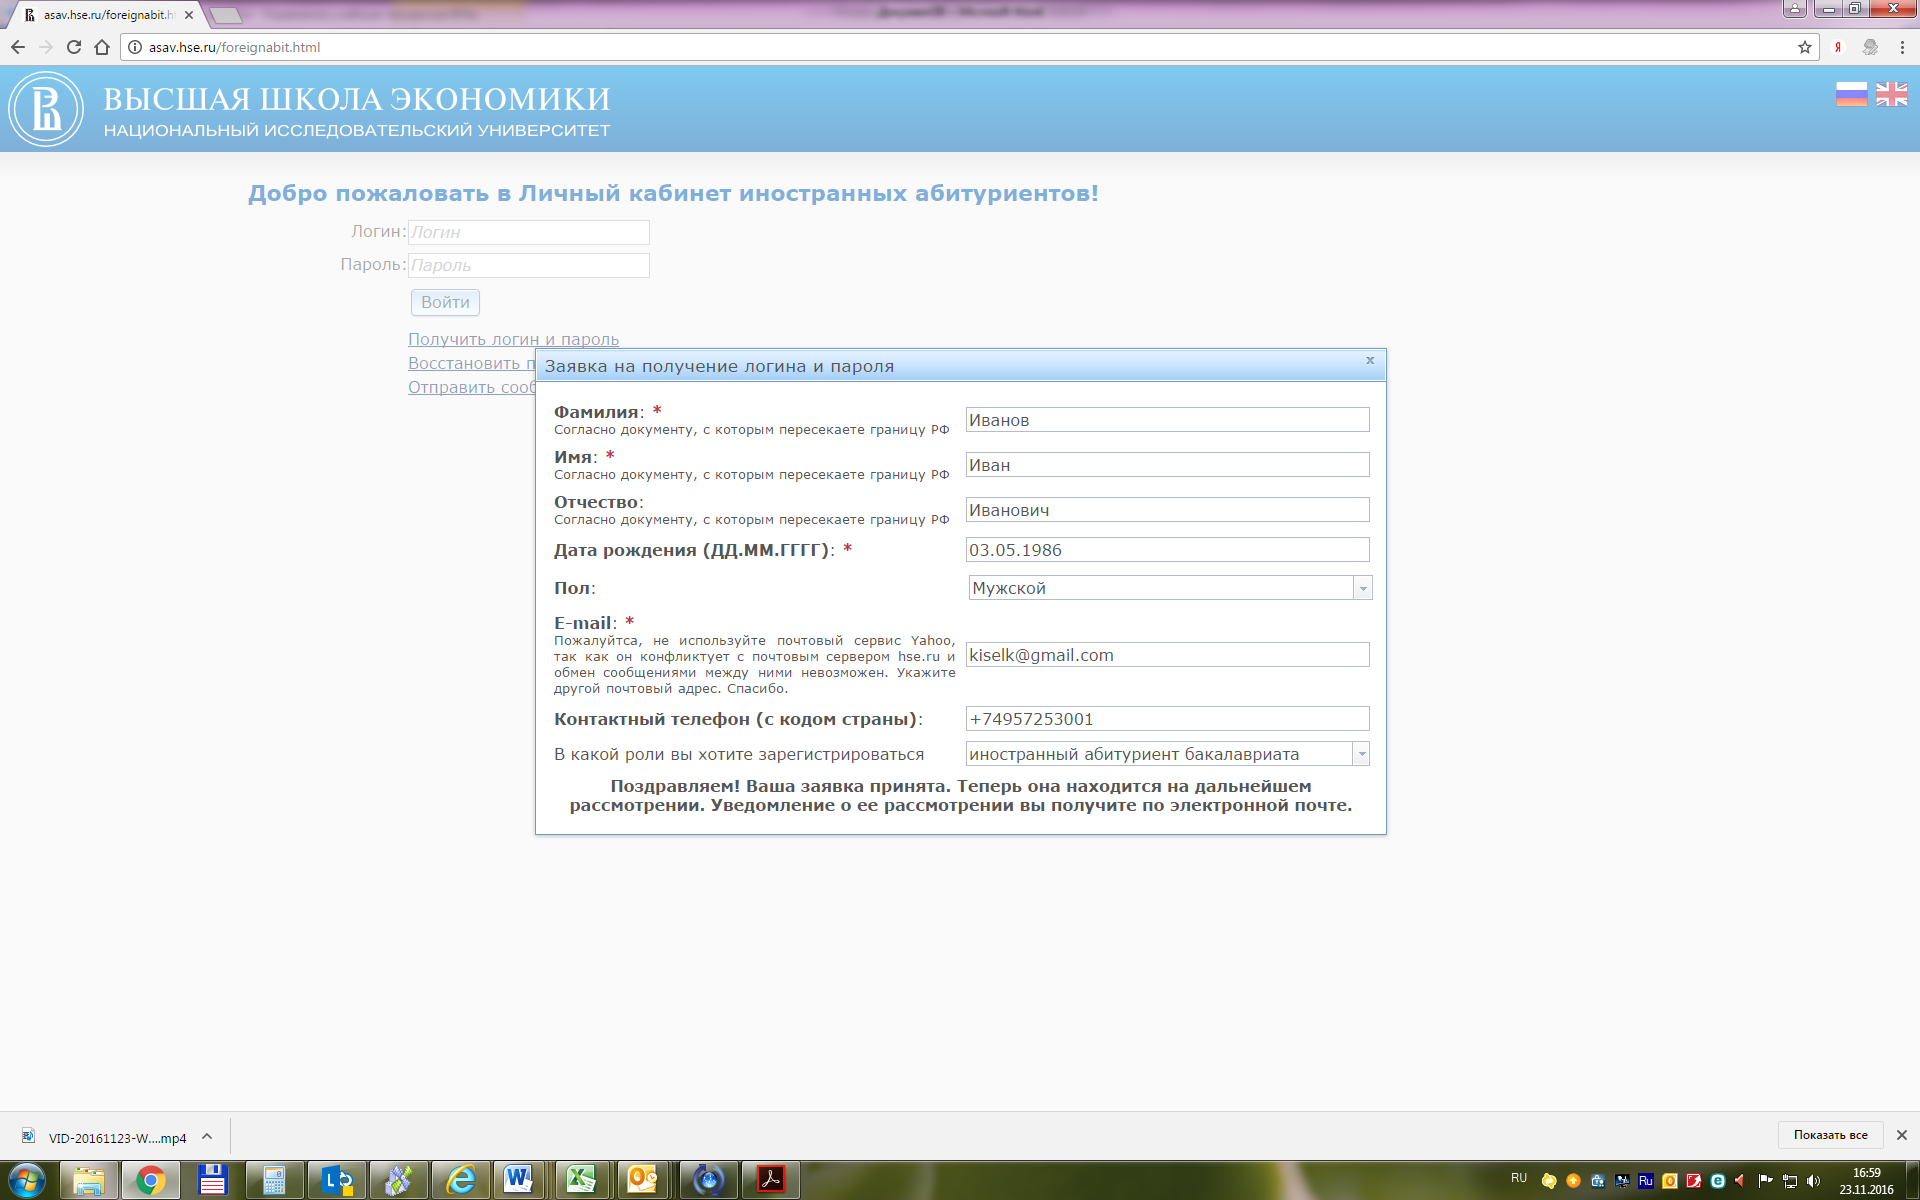
Task: Click the E-mail field with kiselk@gmail.com
Action: coord(1167,655)
